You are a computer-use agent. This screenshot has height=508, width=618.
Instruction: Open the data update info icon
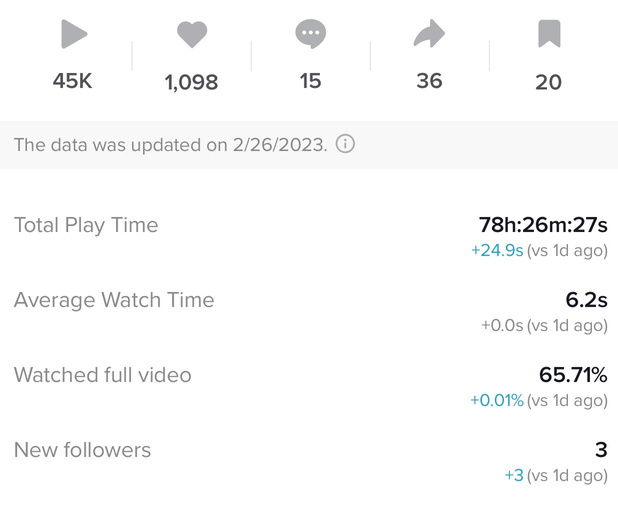tap(345, 144)
